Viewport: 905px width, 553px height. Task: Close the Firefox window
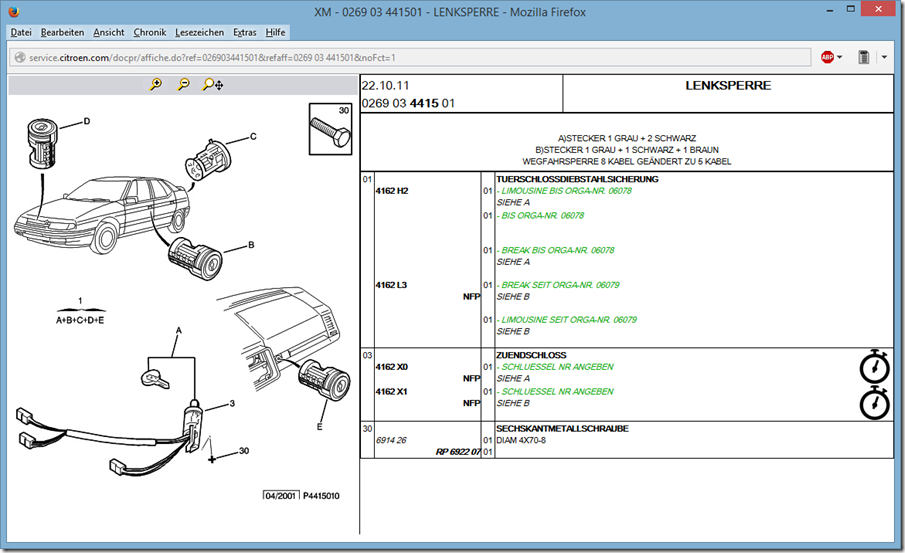(x=878, y=9)
